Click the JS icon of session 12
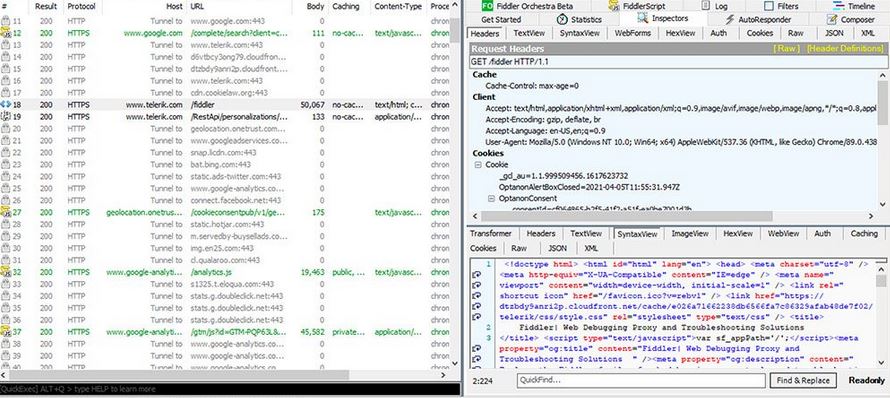Viewport: 890px width, 398px height. click(6, 33)
